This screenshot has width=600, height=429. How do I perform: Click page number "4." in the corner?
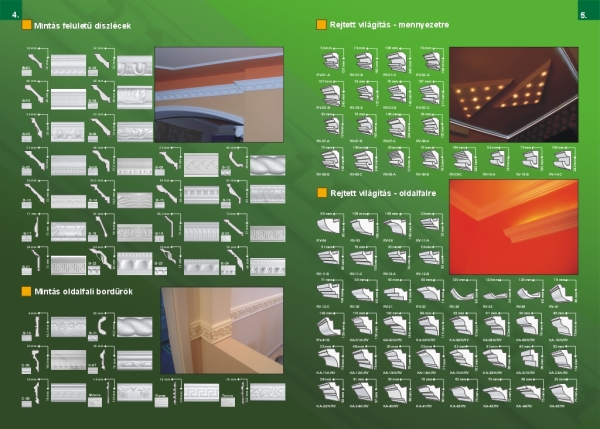[x=15, y=15]
